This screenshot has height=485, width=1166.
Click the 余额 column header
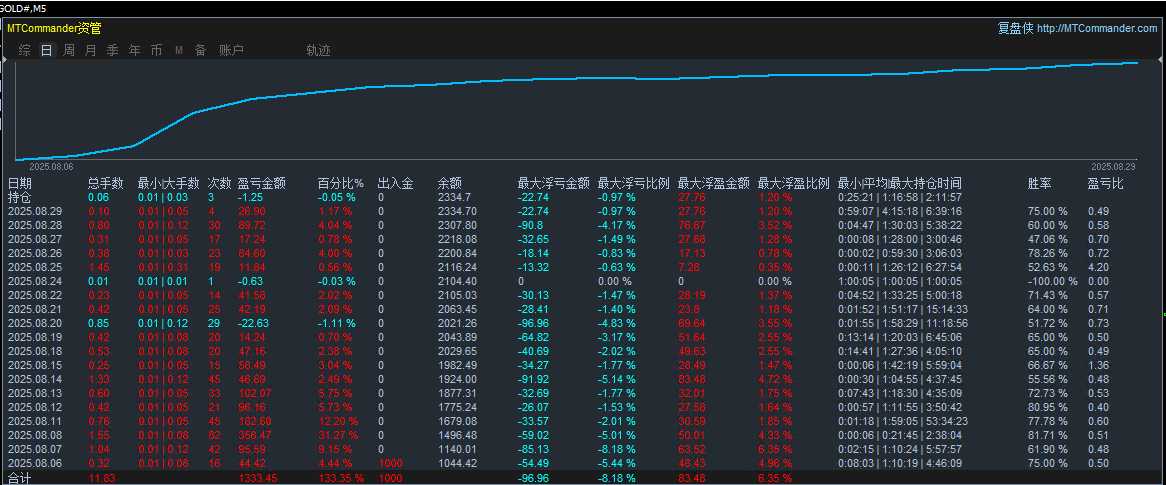click(x=450, y=184)
